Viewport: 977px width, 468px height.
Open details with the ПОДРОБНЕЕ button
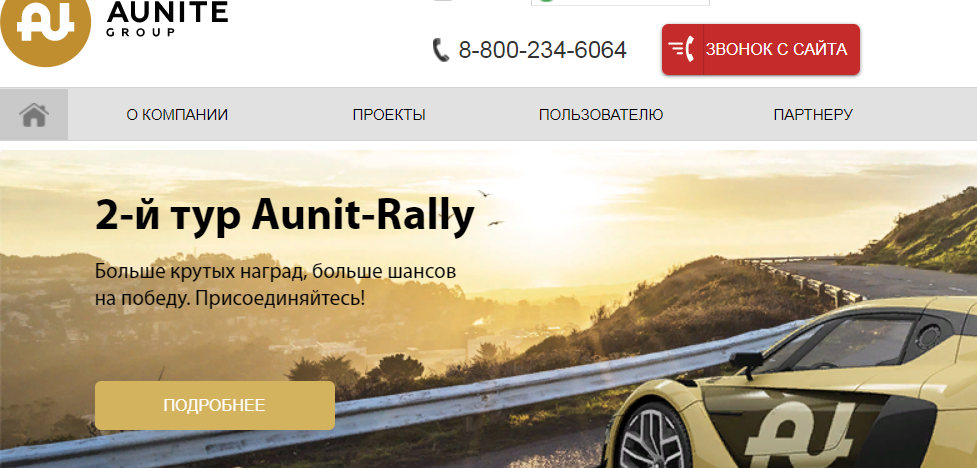[215, 405]
